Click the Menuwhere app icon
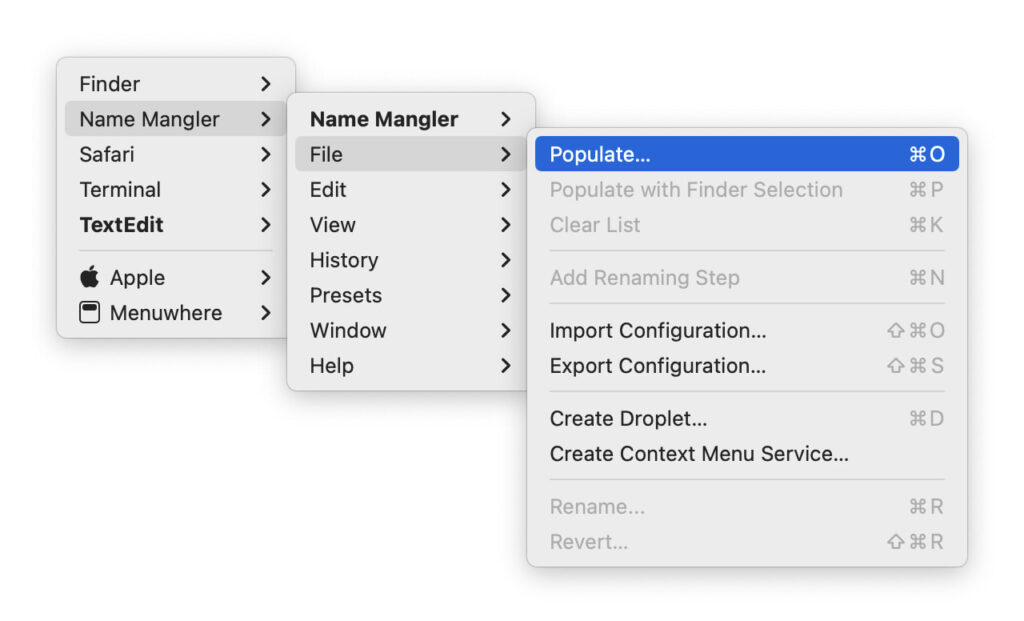 [x=90, y=312]
